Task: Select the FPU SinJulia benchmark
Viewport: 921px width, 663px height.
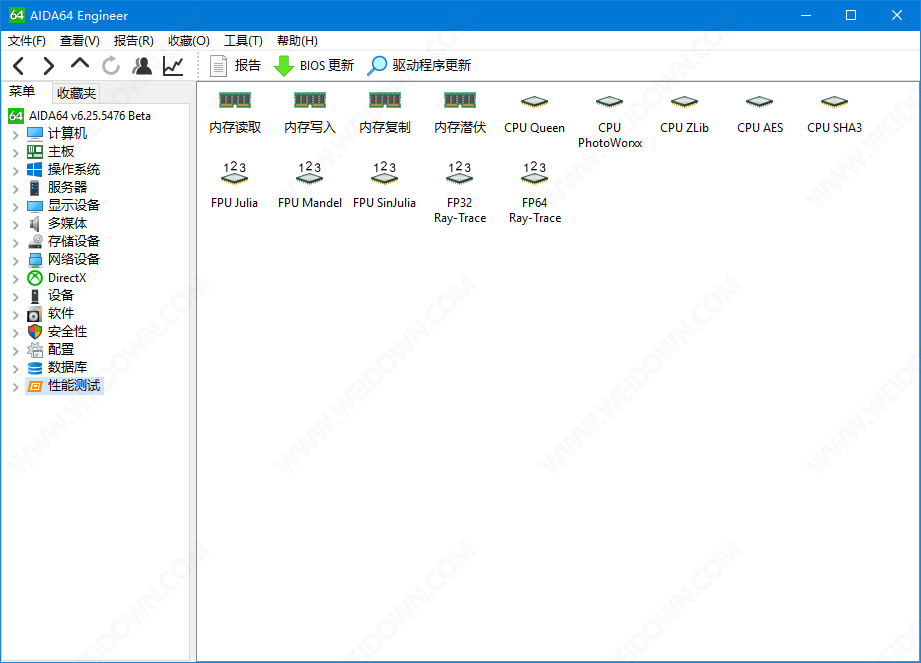Action: (x=385, y=185)
